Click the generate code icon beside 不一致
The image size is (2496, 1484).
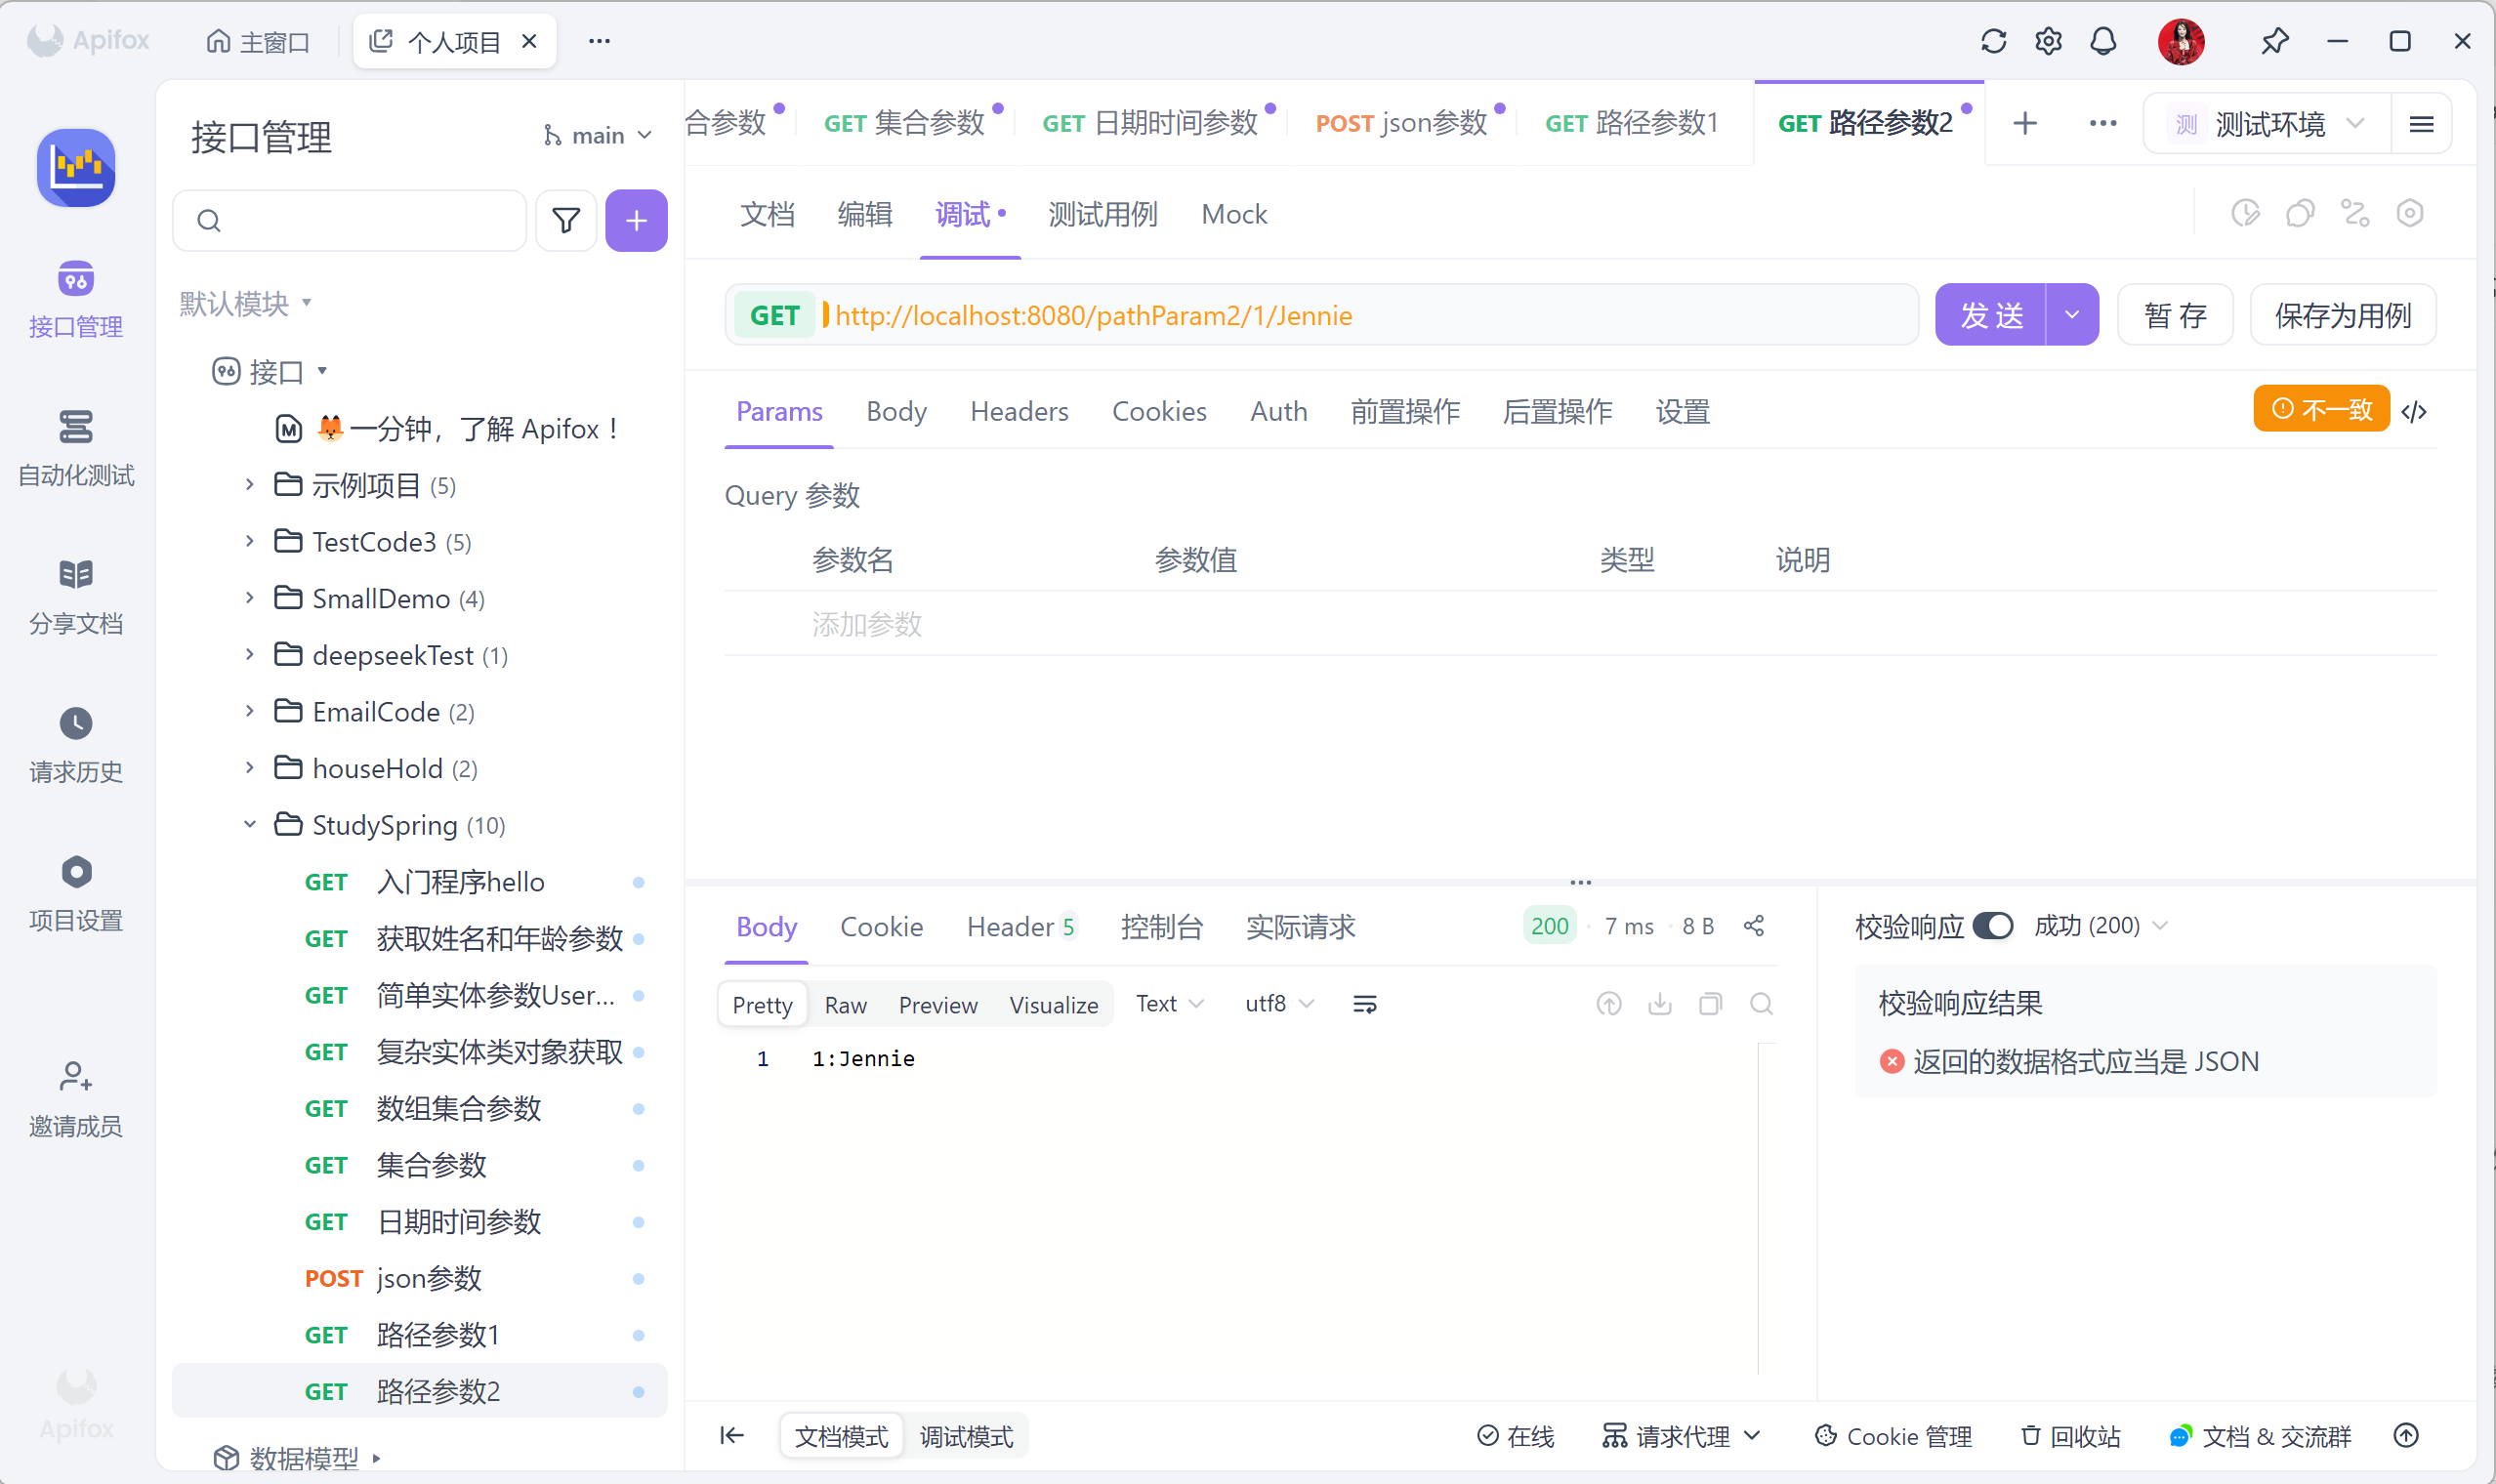2414,411
